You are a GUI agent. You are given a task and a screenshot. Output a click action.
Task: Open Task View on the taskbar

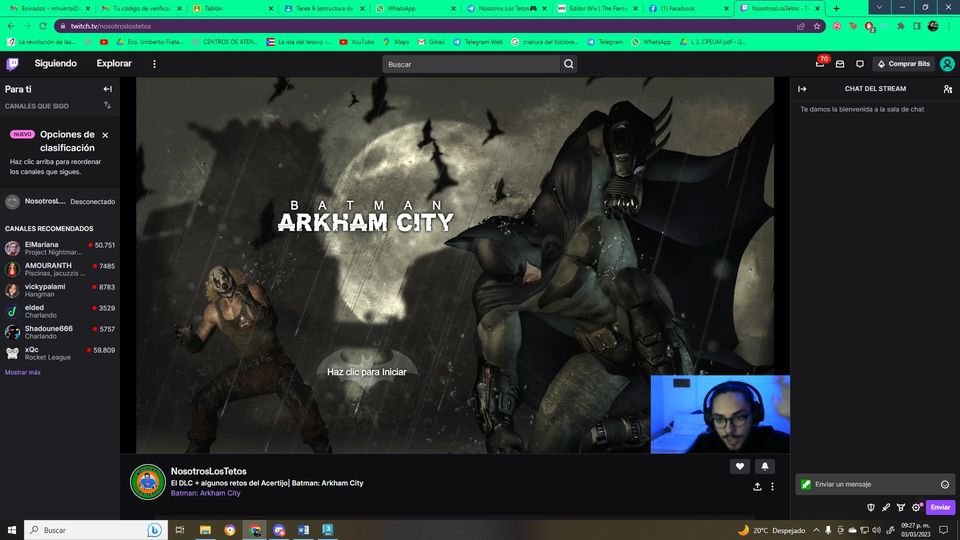click(x=180, y=530)
